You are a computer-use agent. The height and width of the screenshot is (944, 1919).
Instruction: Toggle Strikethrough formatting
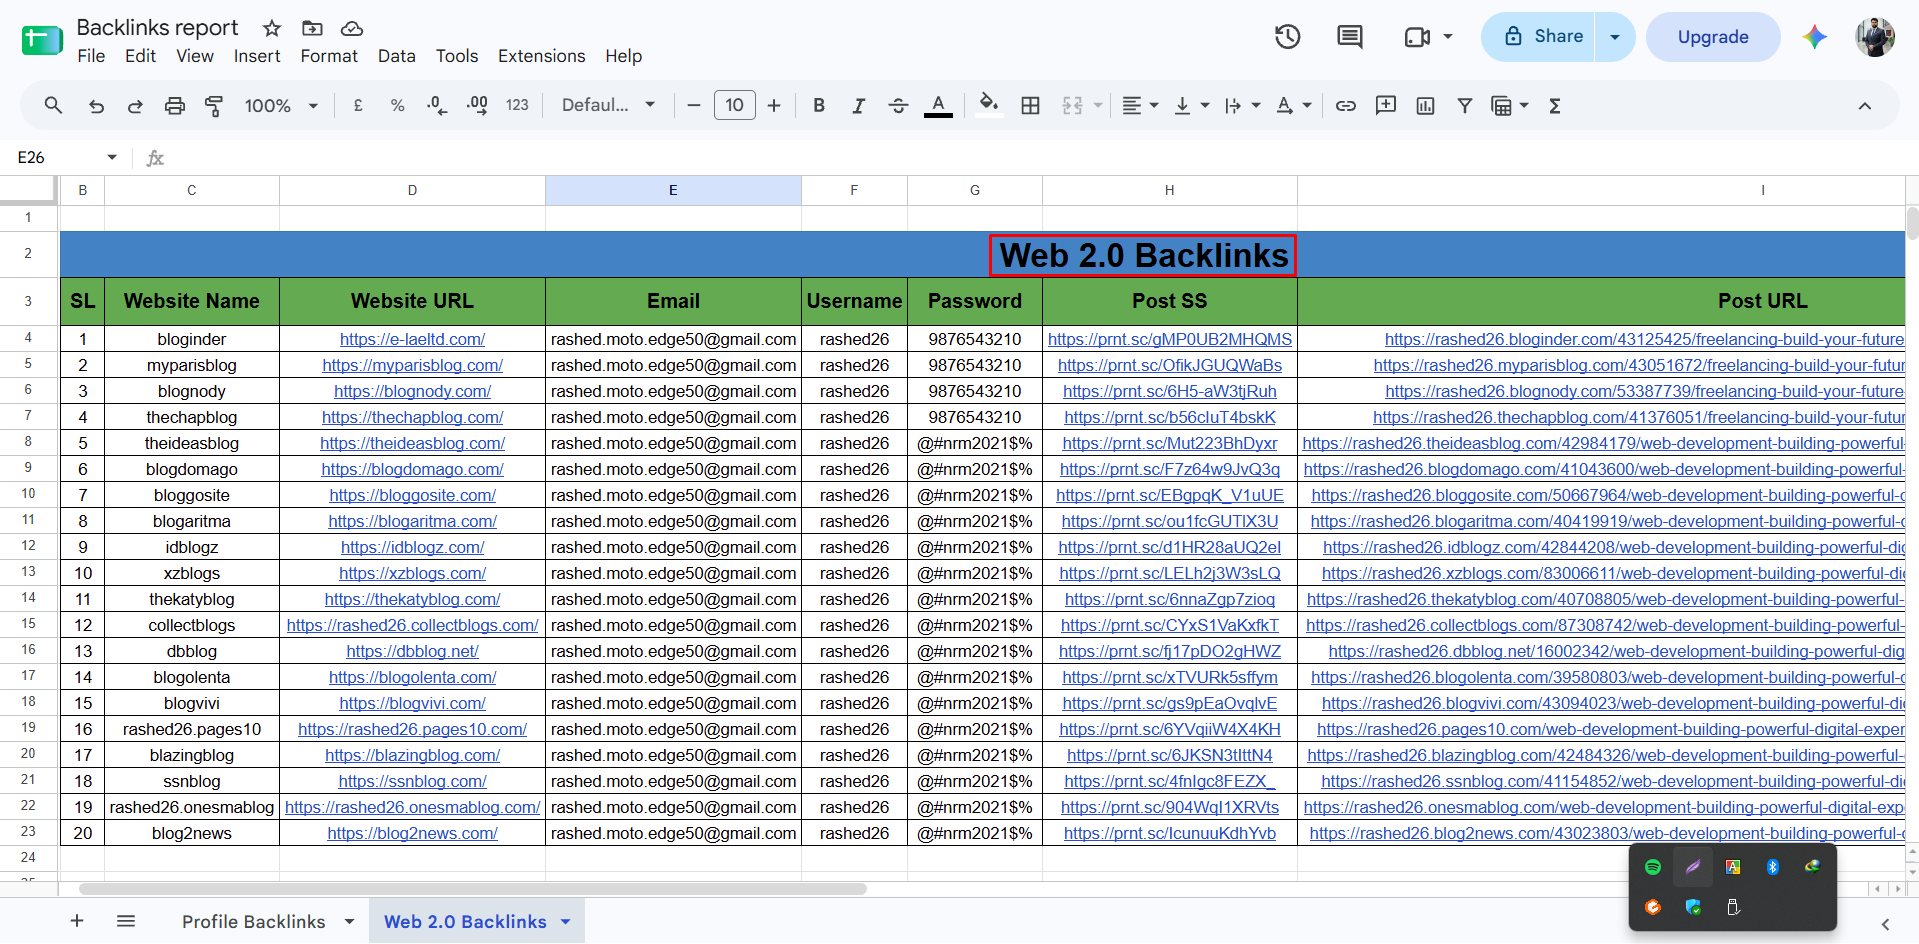pyautogui.click(x=898, y=105)
